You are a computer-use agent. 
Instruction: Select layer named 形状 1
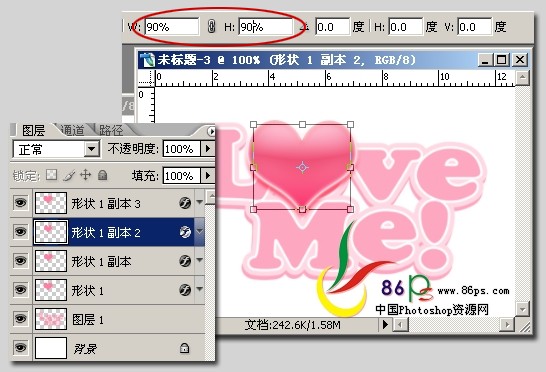tap(88, 290)
